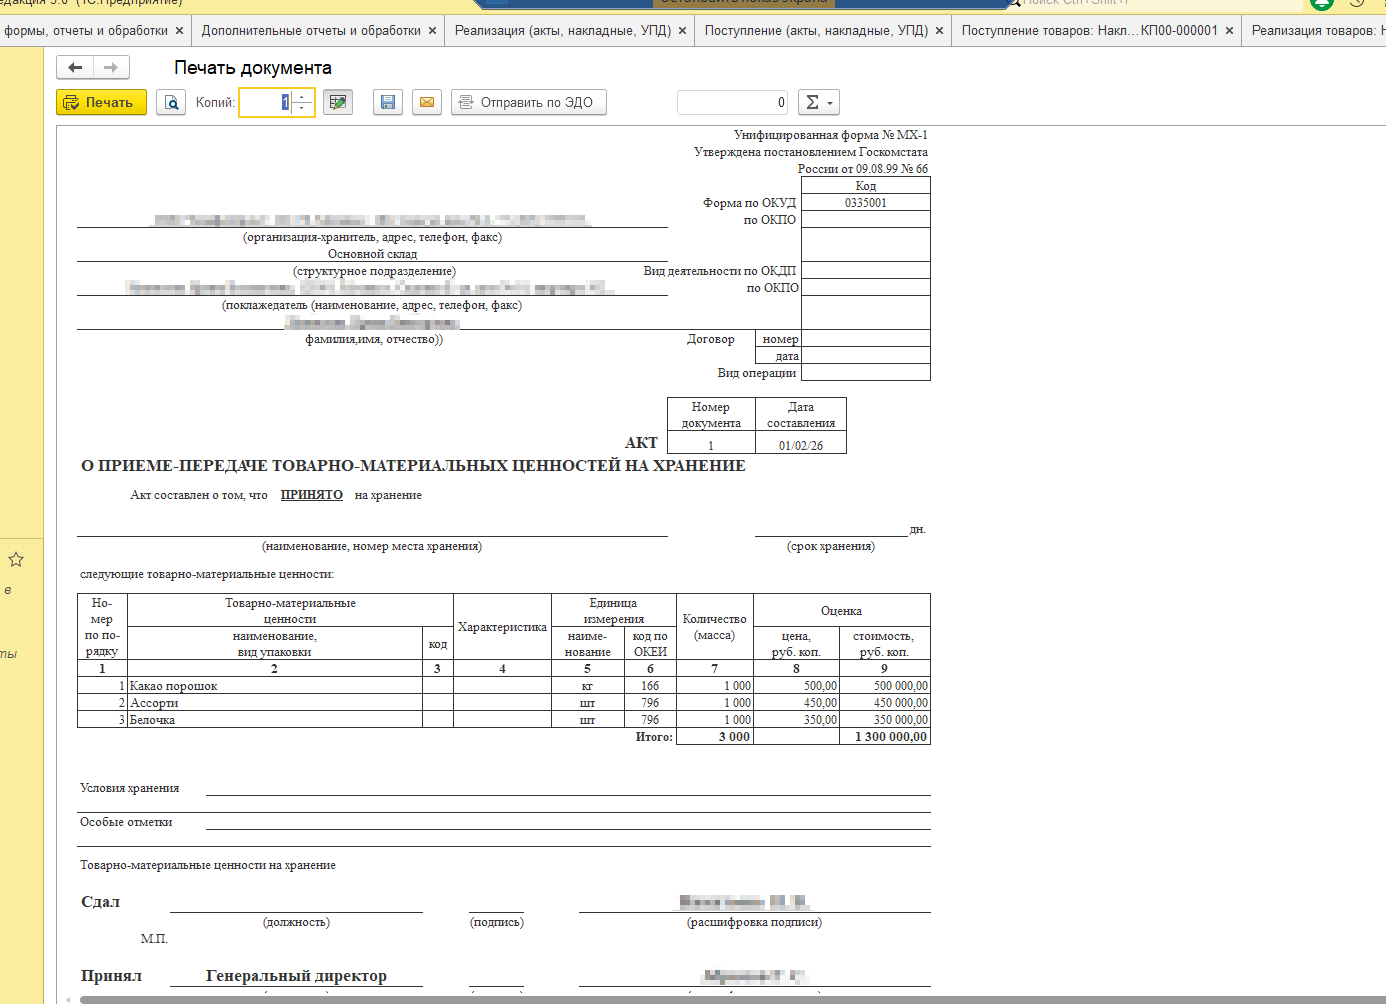
Task: Save document with floppy disk icon
Action: click(x=388, y=102)
